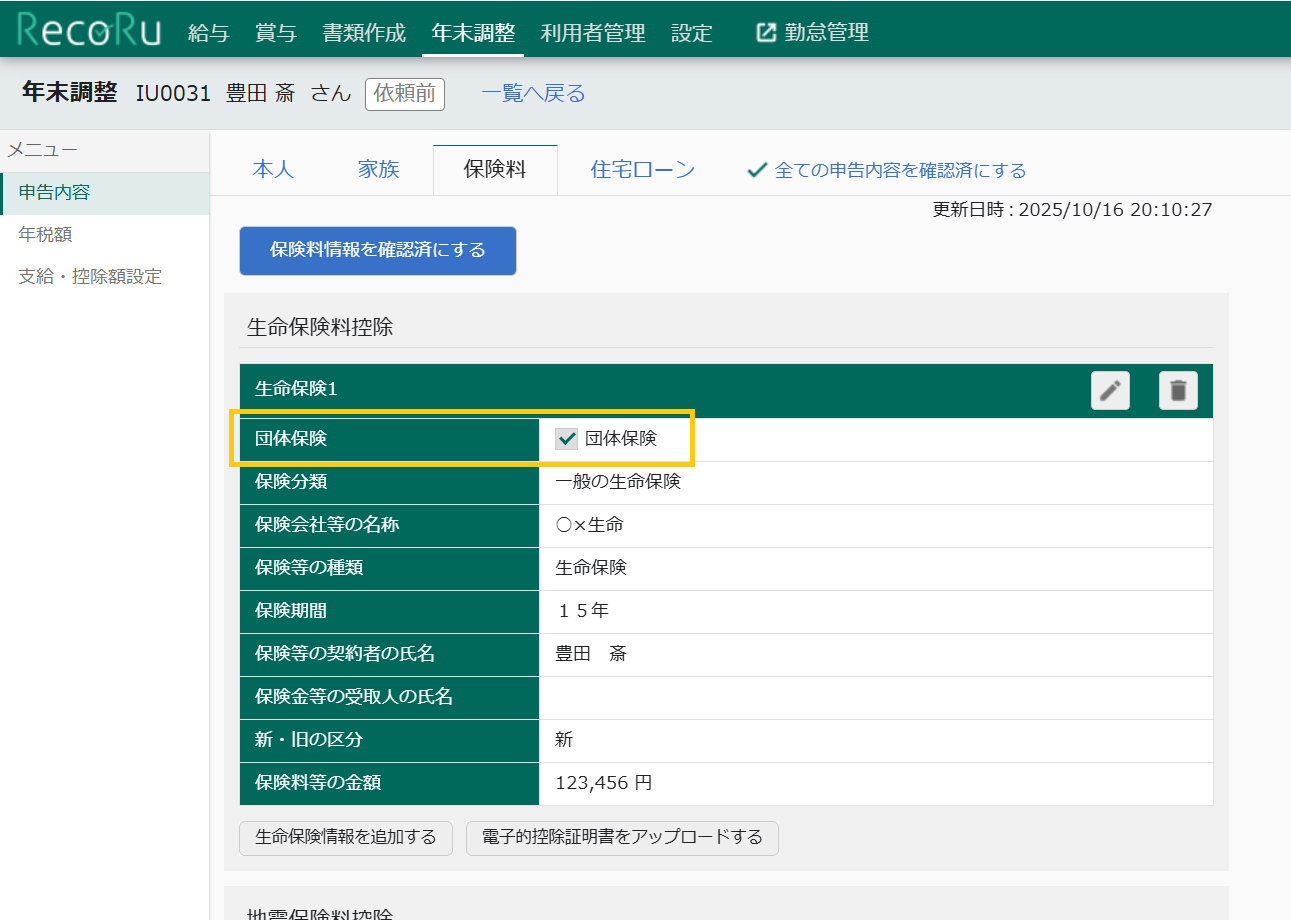Image resolution: width=1291 pixels, height=920 pixels.
Task: Switch to the 本人 tab
Action: tap(273, 169)
